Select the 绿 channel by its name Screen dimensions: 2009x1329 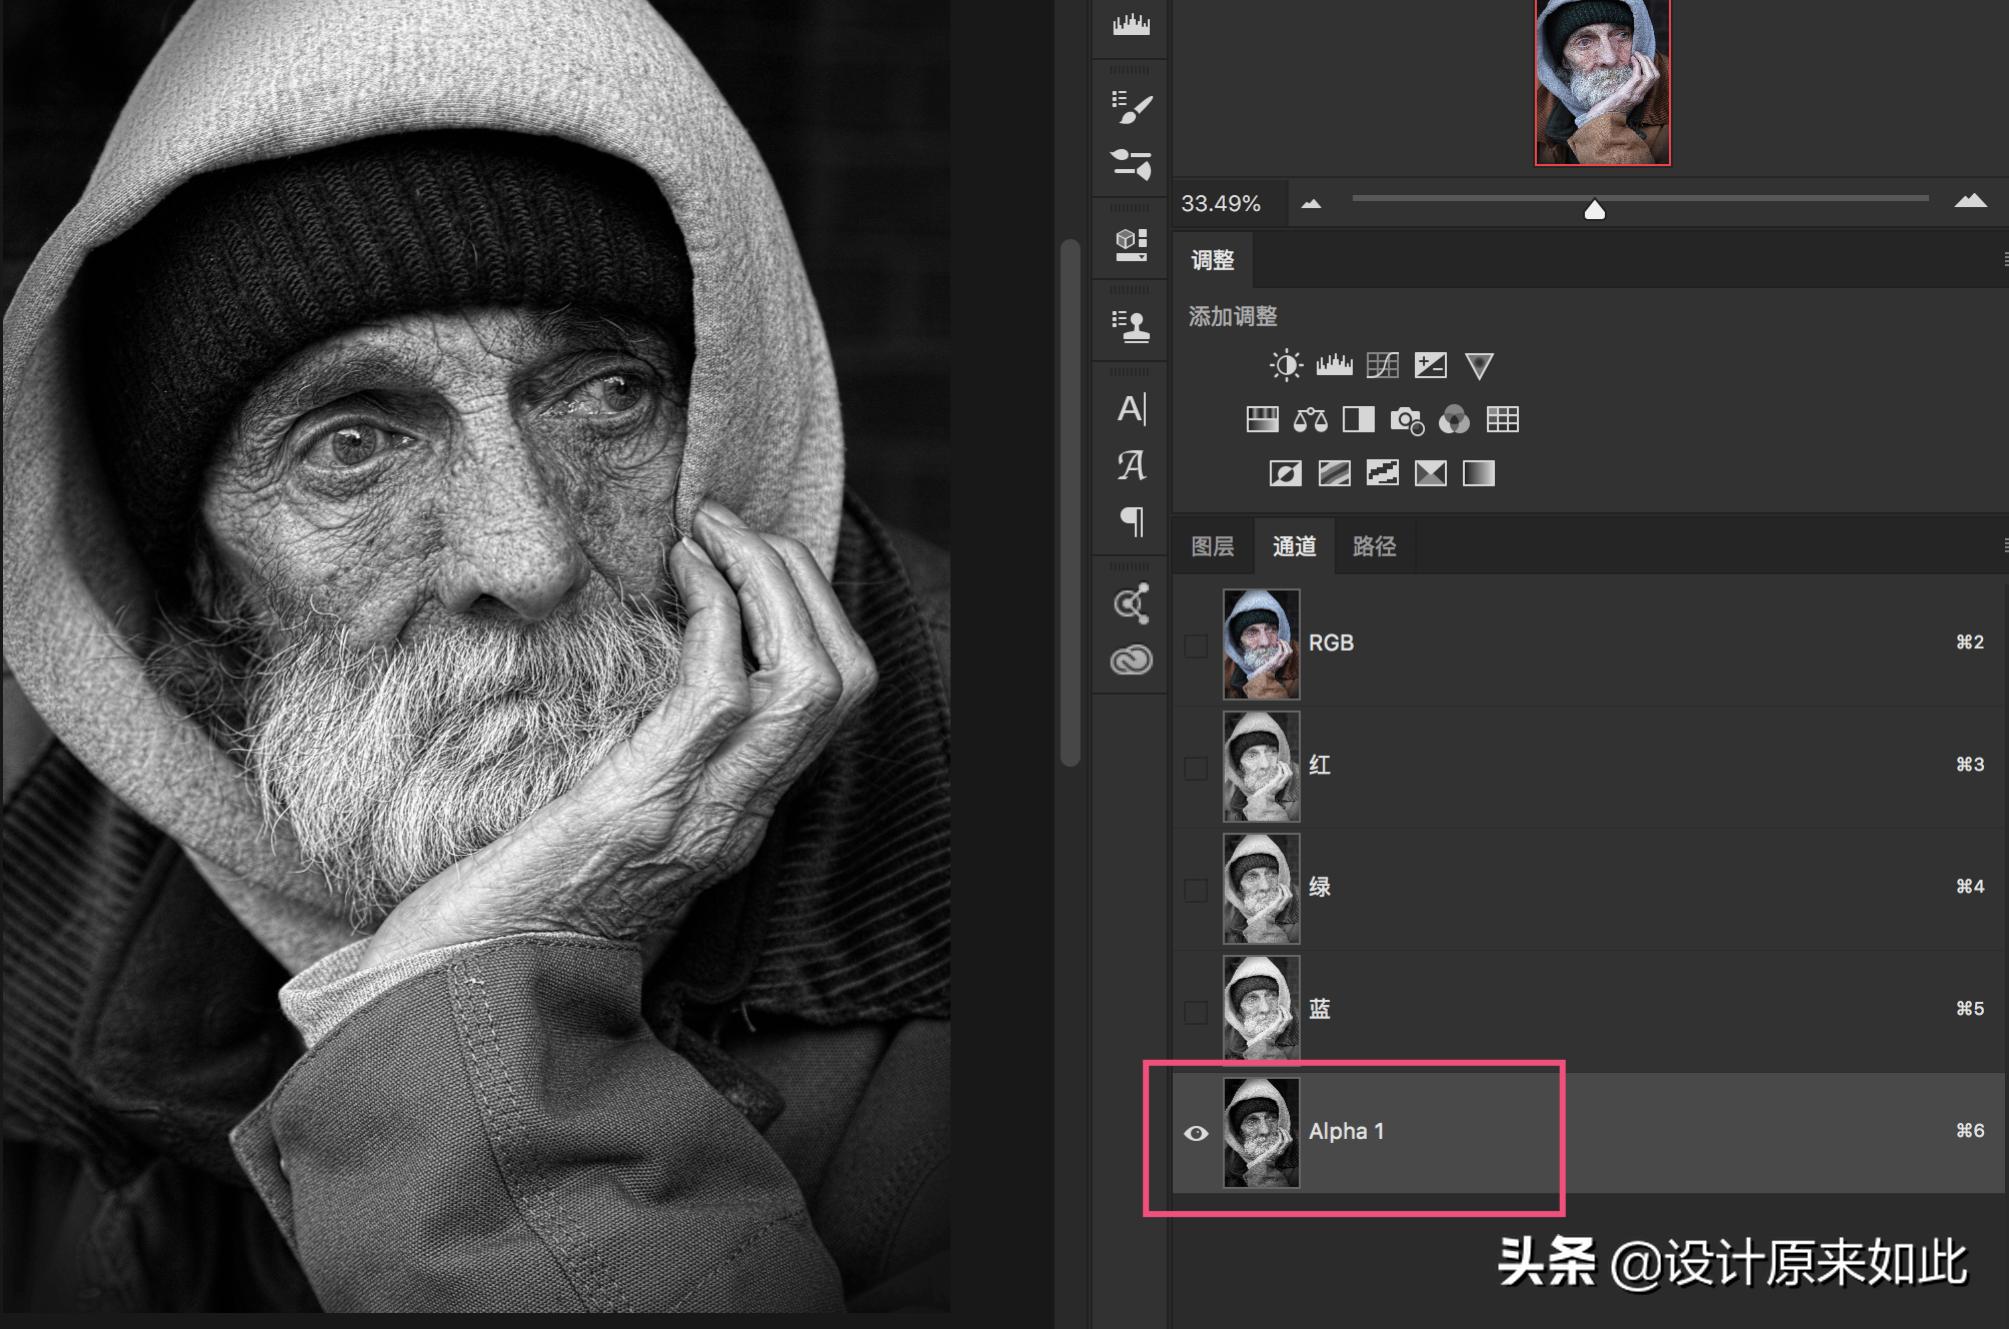click(1322, 888)
